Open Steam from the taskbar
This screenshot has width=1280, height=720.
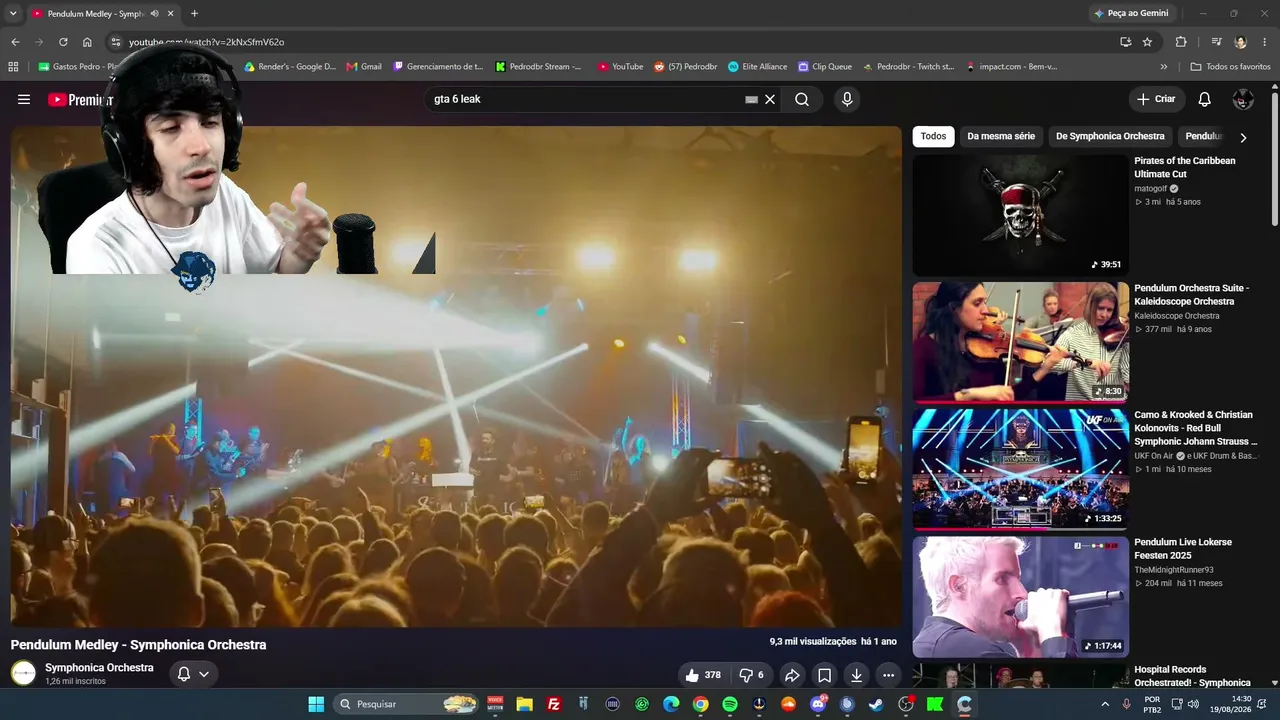[876, 704]
